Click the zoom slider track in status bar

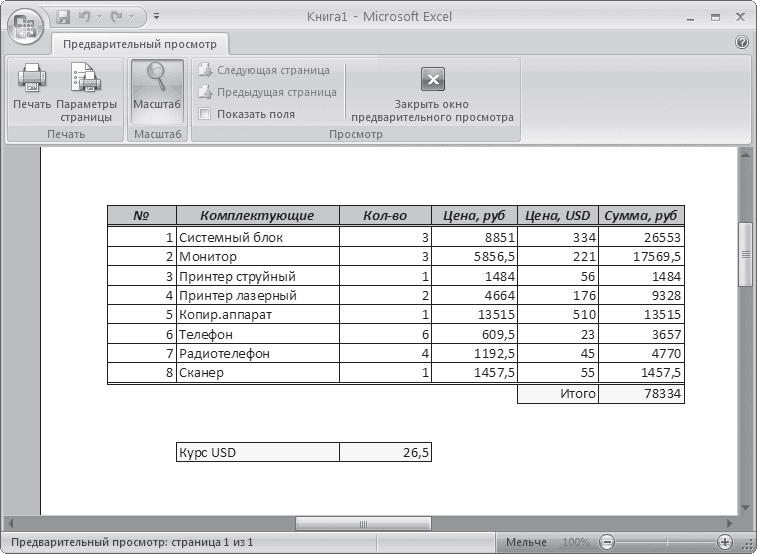tap(666, 541)
